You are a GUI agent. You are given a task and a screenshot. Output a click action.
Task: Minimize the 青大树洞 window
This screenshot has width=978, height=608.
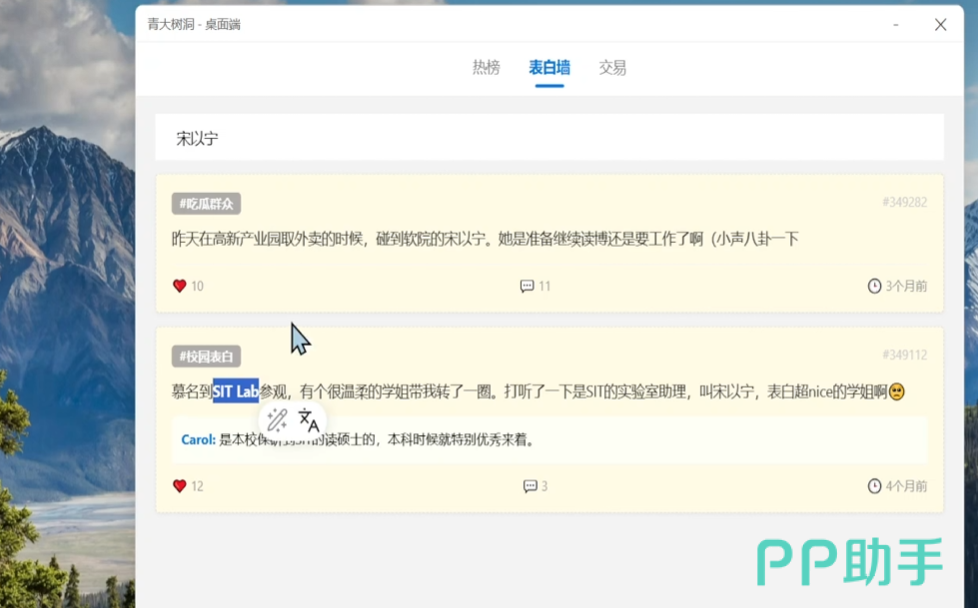897,25
